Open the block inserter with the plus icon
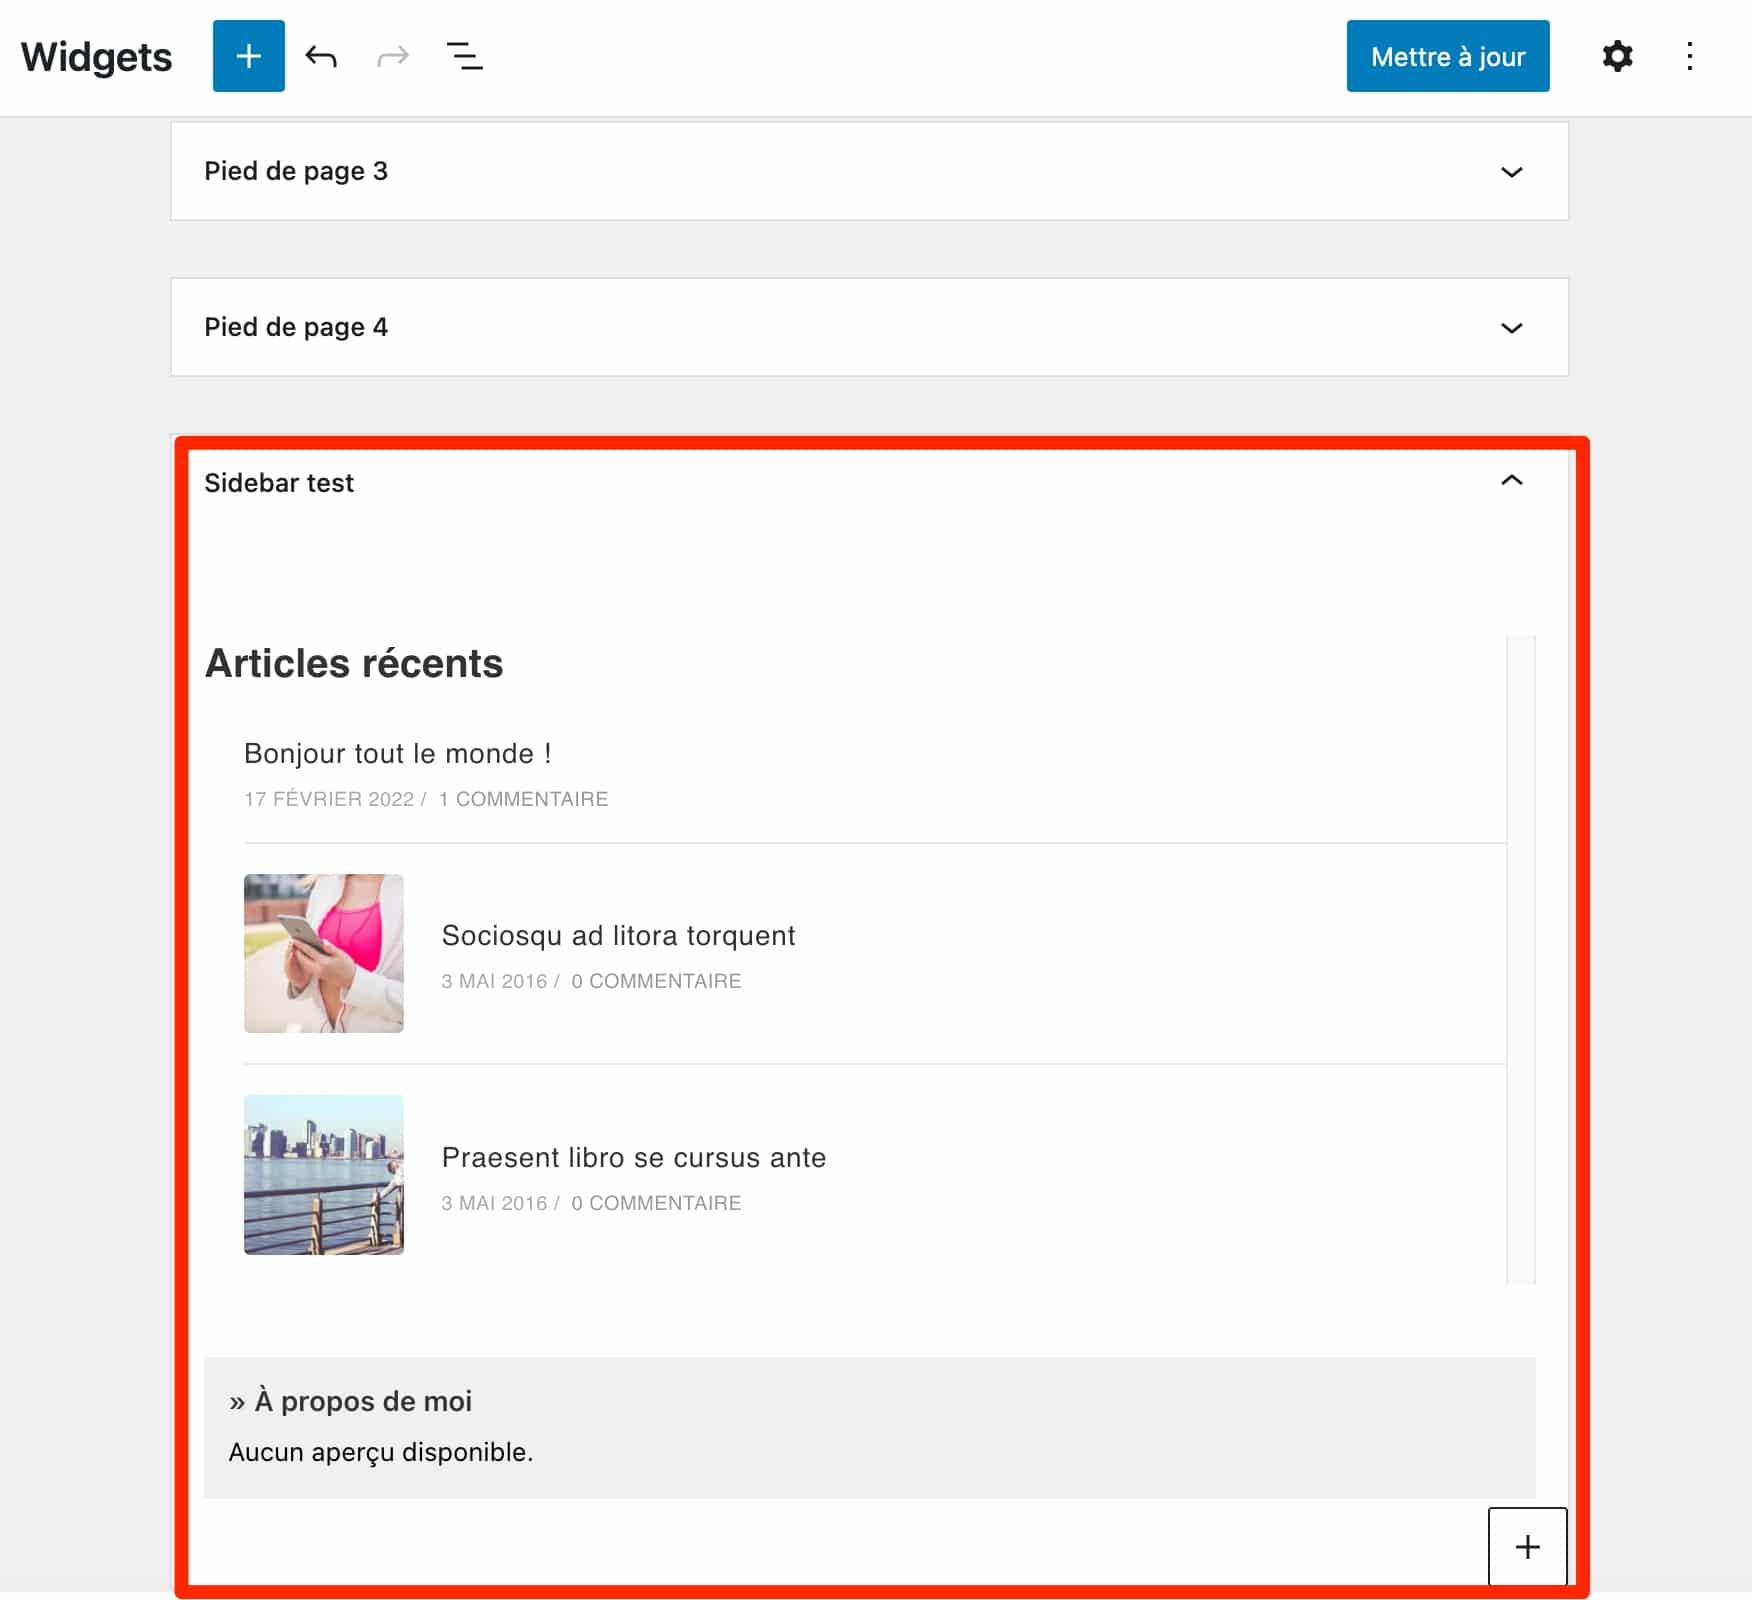This screenshot has width=1752, height=1600. tap(247, 56)
